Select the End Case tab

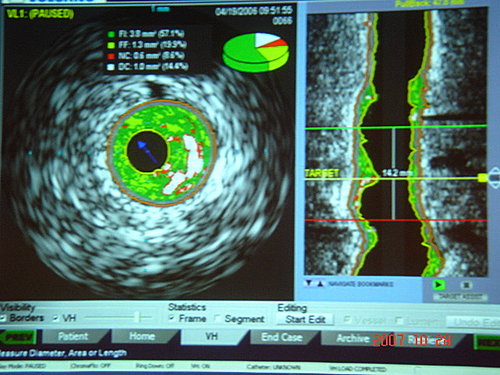pos(282,337)
